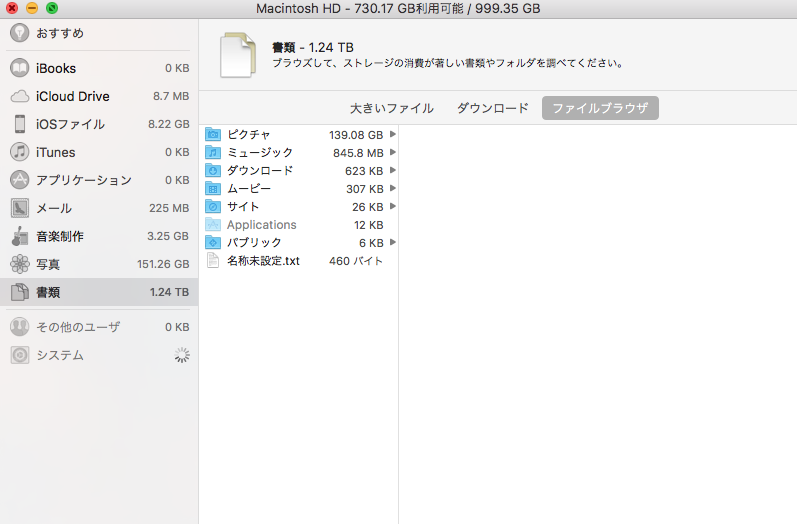Switch to the 大きいファイル tab
The width and height of the screenshot is (797, 524).
click(x=391, y=108)
